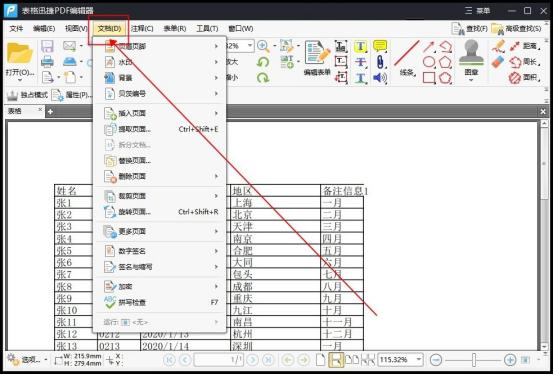
Task: Choose 水印 from the document menu
Action: point(160,62)
